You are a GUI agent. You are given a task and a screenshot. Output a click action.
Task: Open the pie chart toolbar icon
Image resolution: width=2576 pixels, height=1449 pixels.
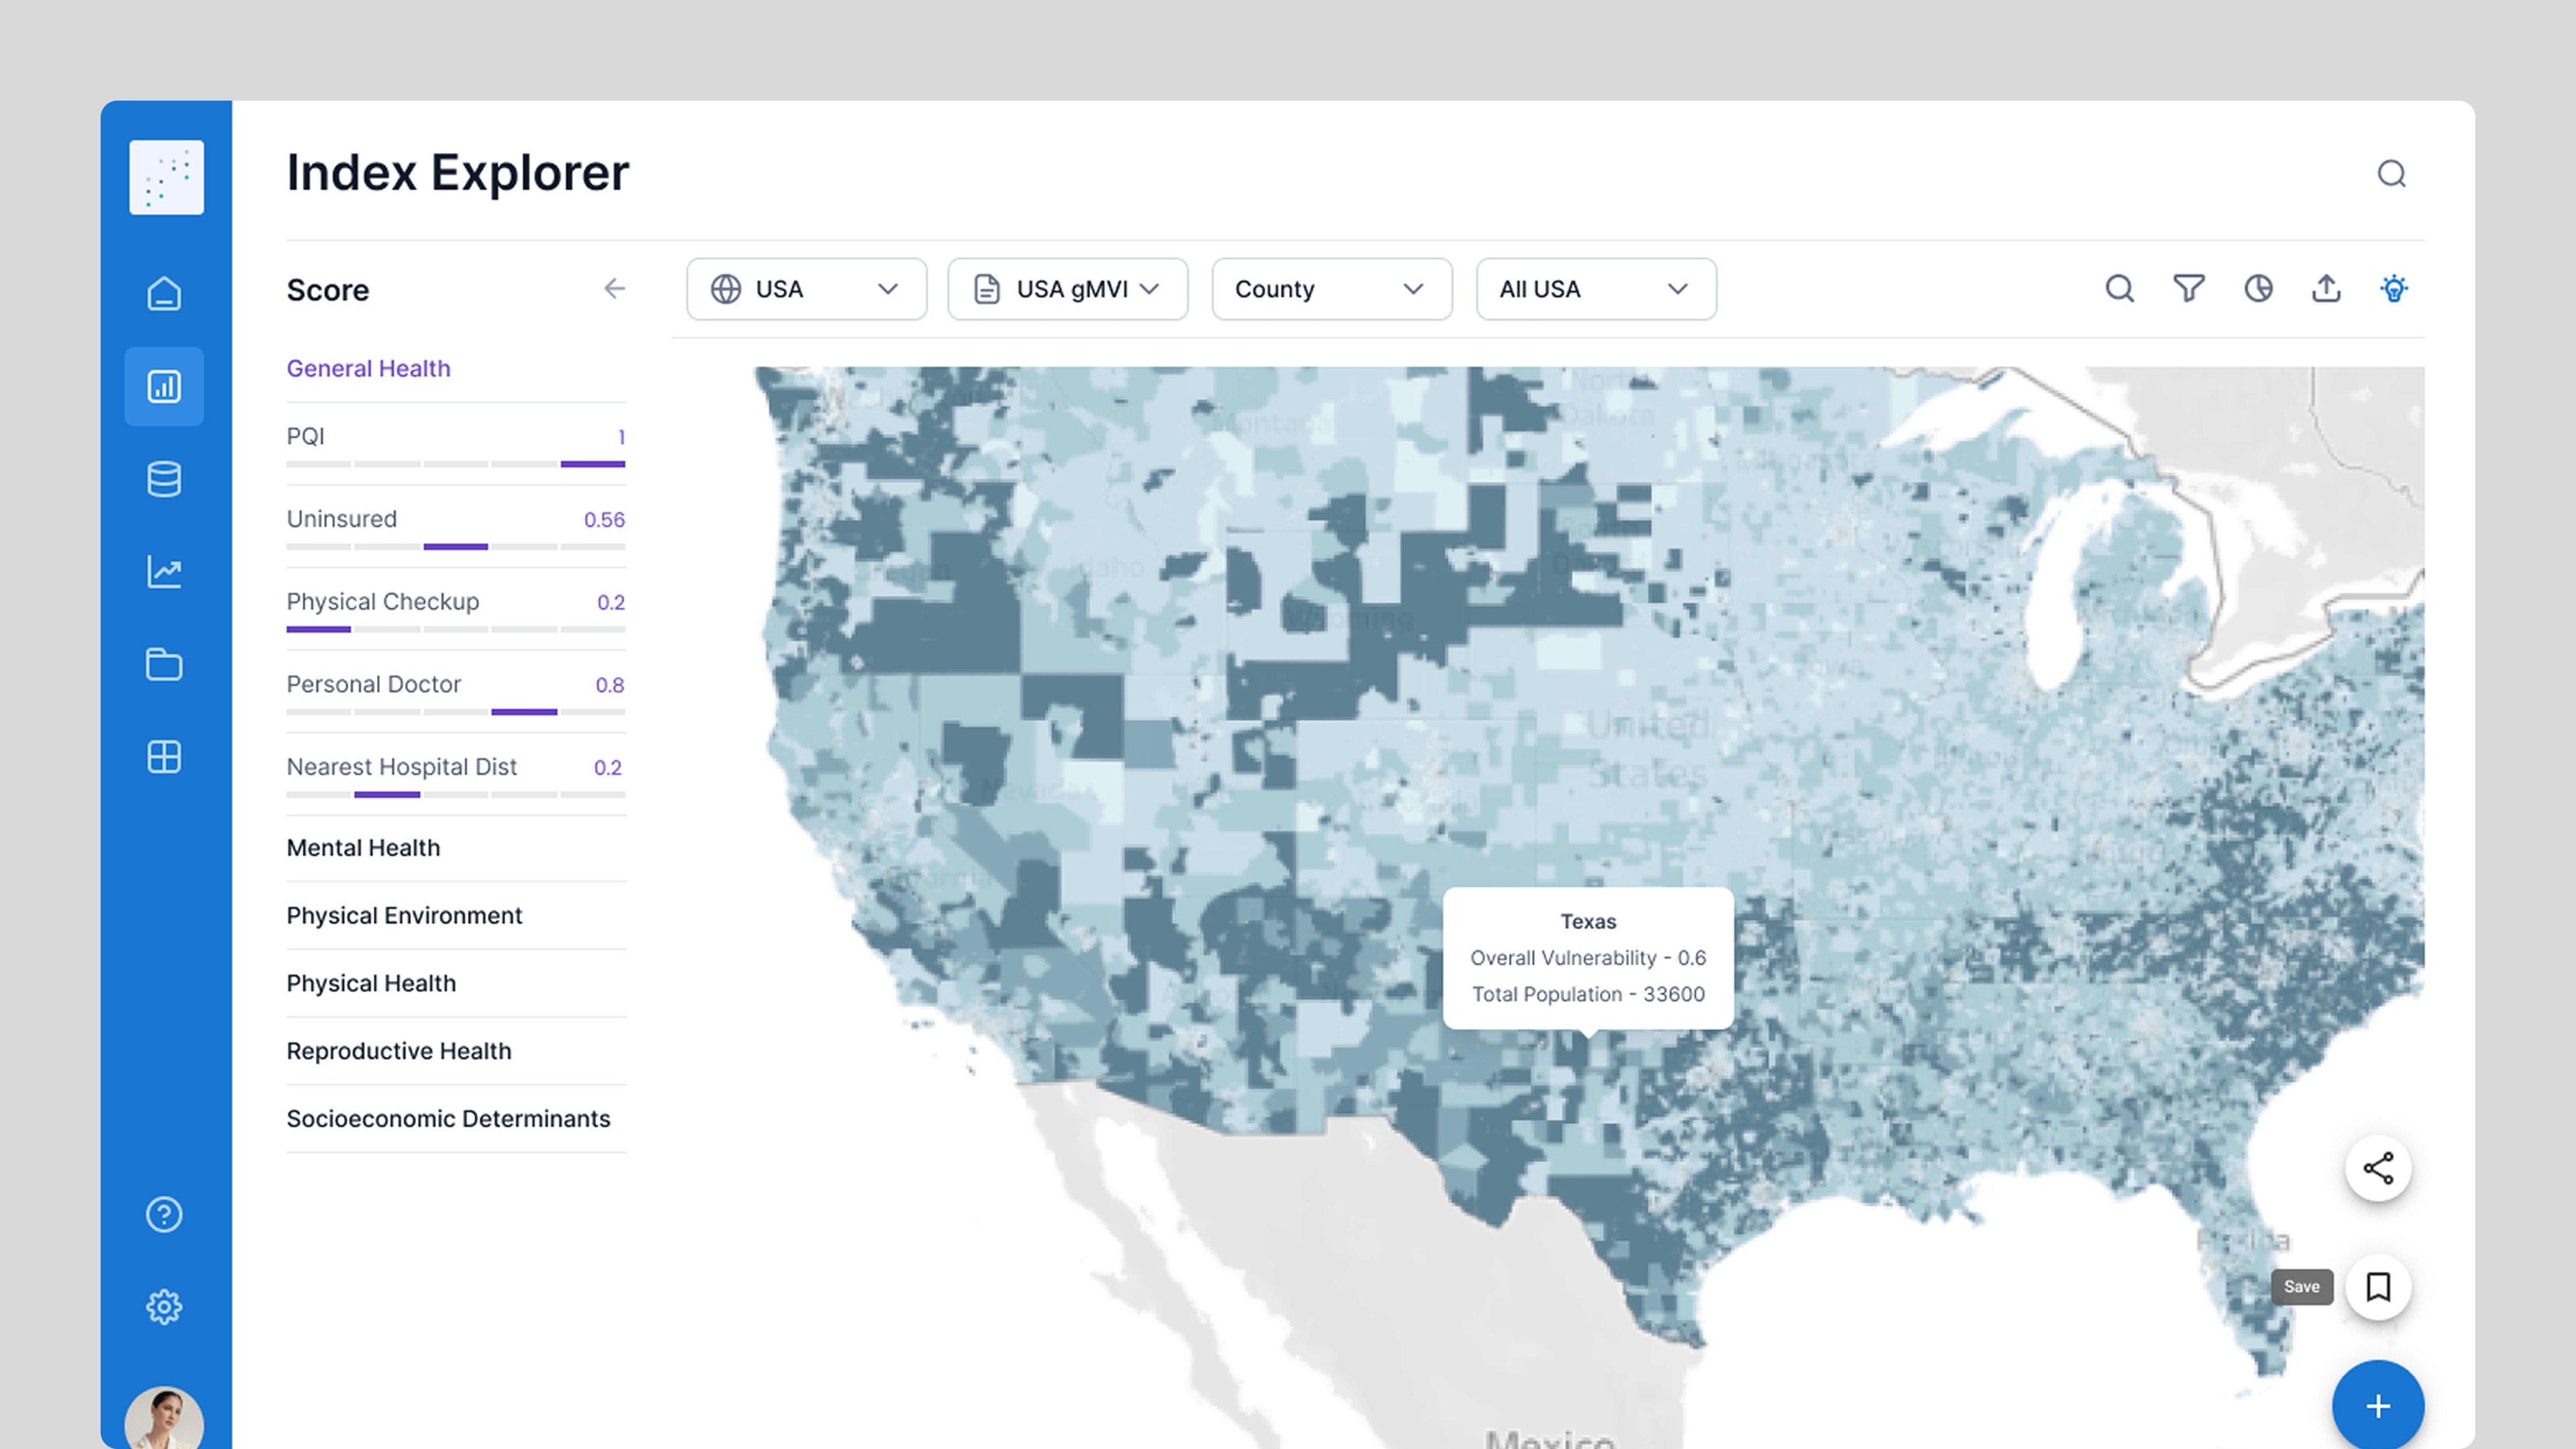pos(2258,289)
